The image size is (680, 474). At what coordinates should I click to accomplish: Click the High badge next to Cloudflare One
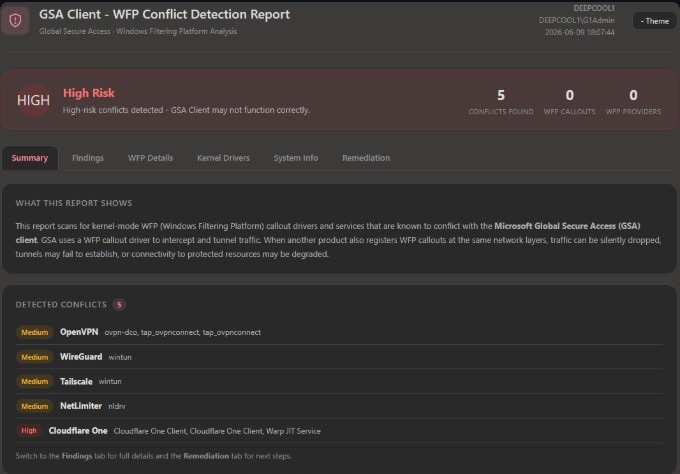pos(29,431)
